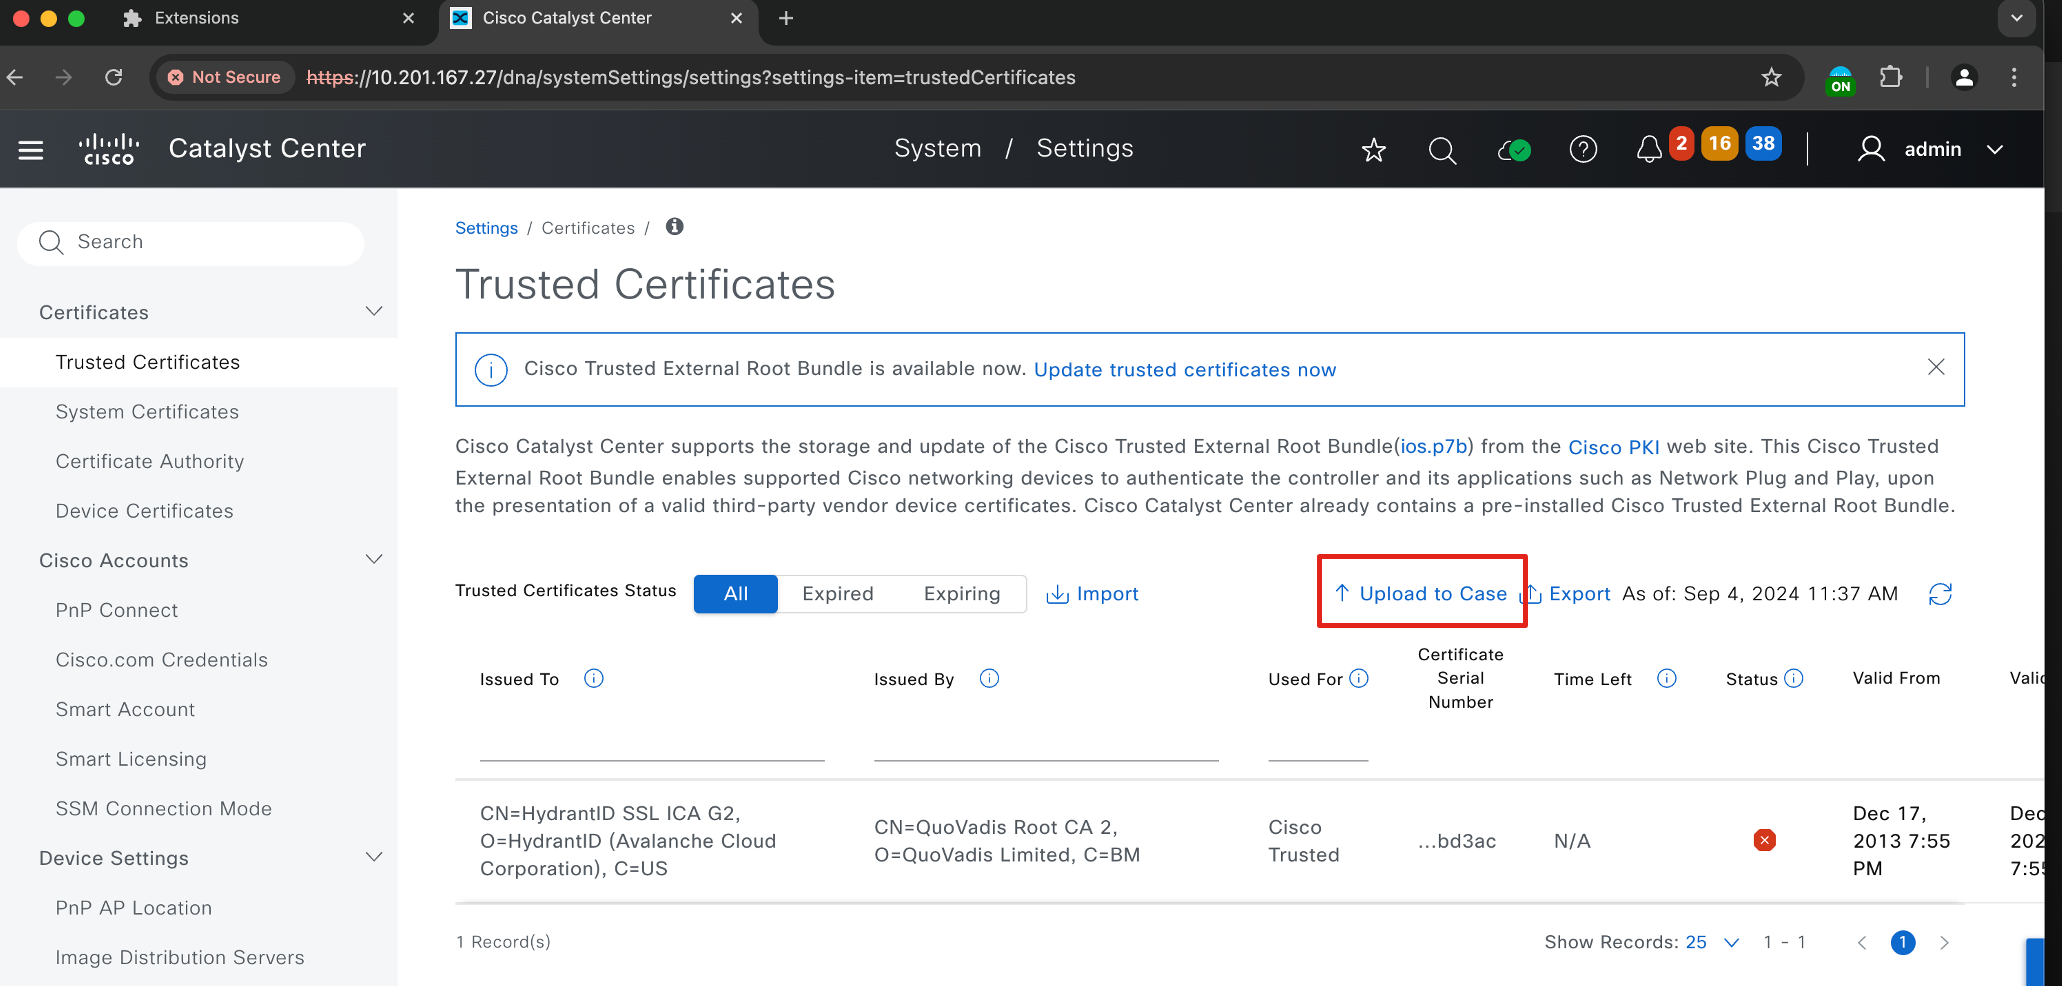The image size is (2062, 986).
Task: Open the browser tab search dropdown
Action: point(2017,18)
